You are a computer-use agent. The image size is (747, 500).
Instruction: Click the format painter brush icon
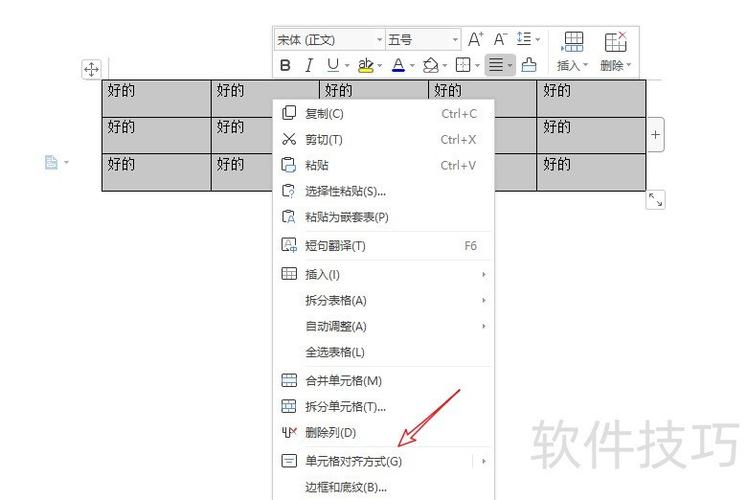(x=529, y=65)
